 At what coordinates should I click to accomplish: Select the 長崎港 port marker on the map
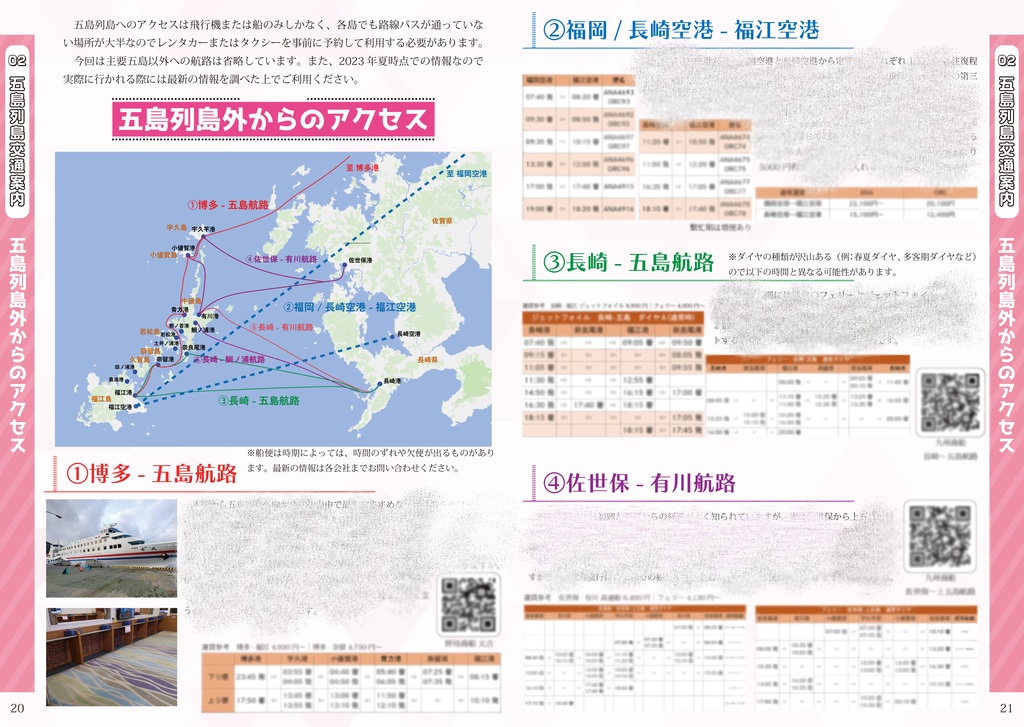391,380
